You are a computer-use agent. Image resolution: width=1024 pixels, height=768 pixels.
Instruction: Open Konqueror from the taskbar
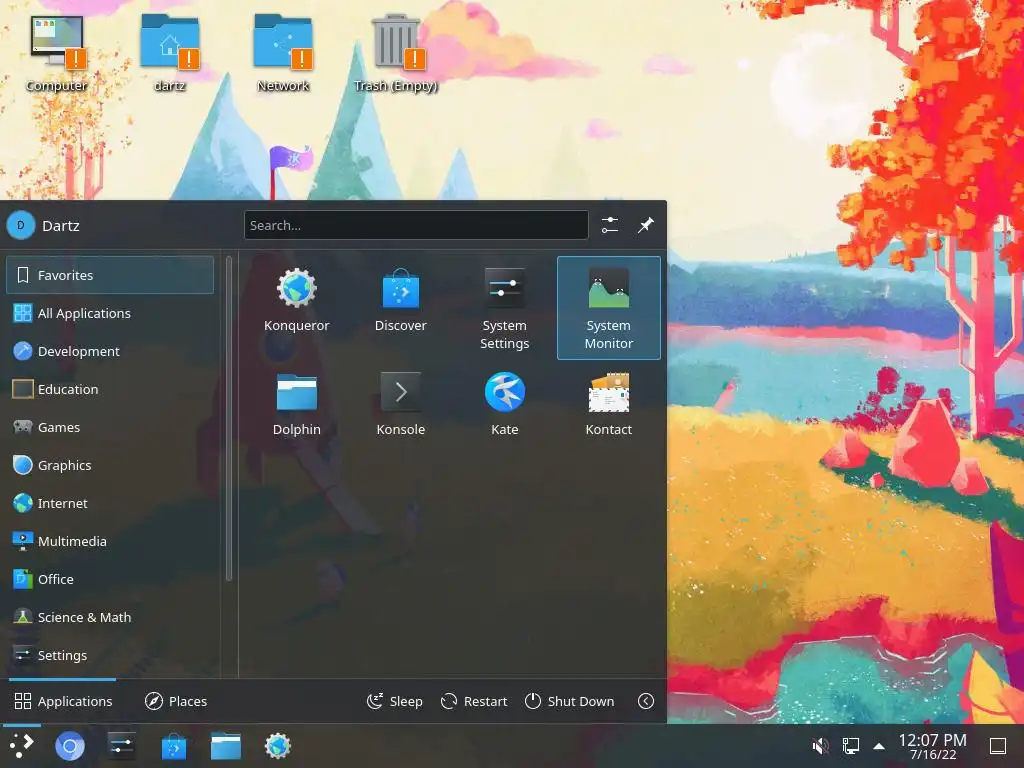pos(278,746)
